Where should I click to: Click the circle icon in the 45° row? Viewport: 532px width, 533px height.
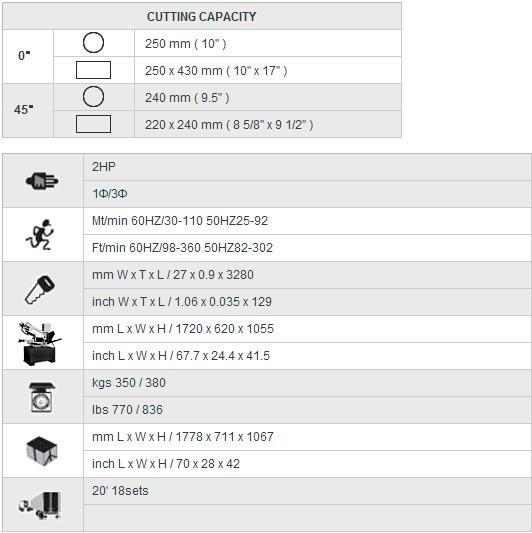point(93,97)
